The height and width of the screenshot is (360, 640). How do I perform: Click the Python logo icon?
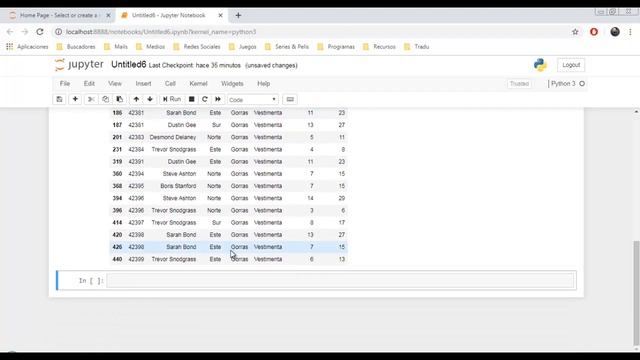(540, 65)
